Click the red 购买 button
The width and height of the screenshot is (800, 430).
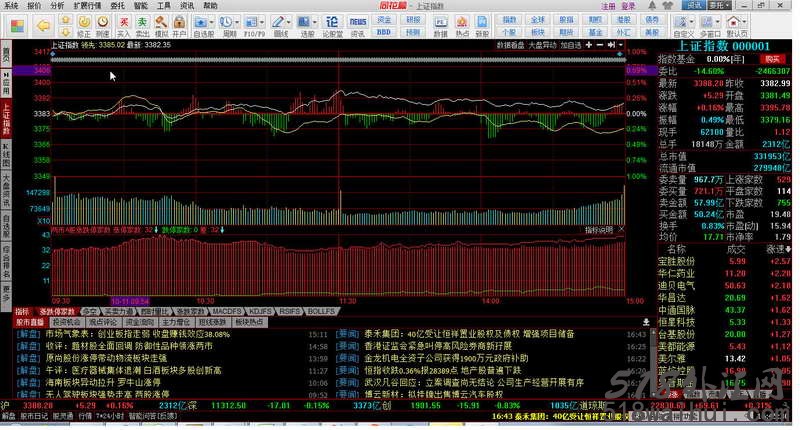tap(772, 59)
